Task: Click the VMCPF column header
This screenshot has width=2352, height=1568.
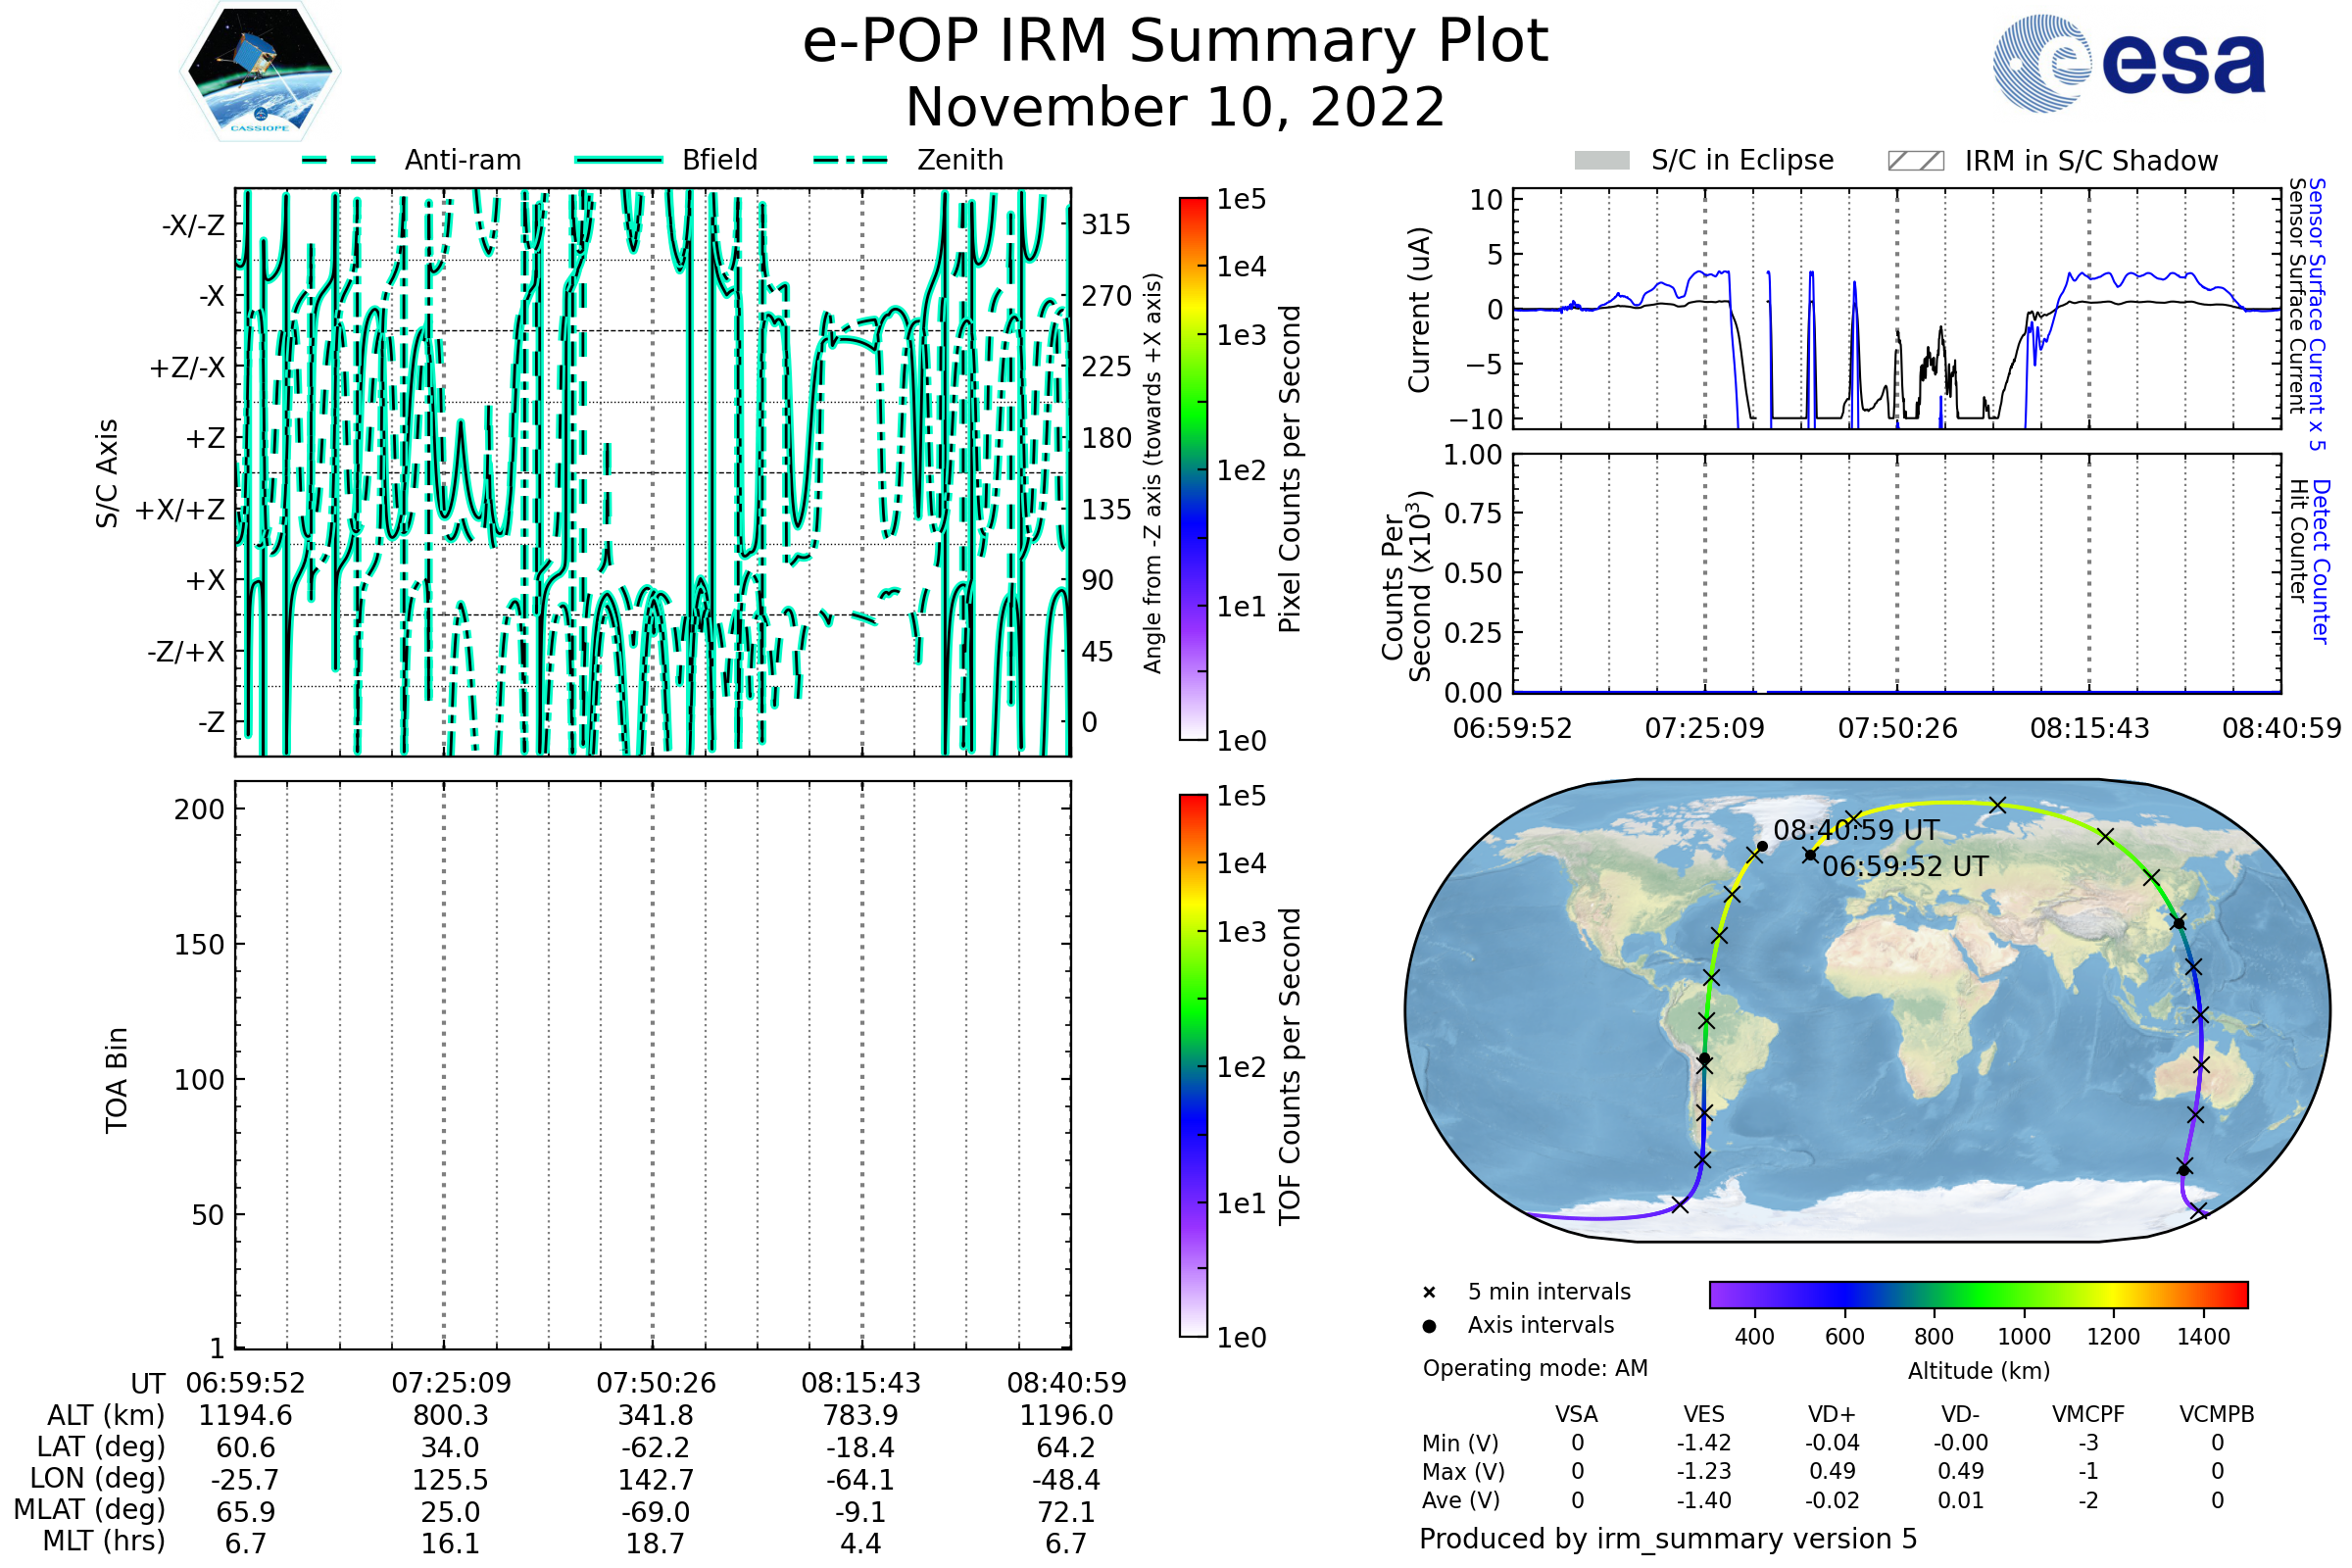Action: (x=2088, y=1414)
